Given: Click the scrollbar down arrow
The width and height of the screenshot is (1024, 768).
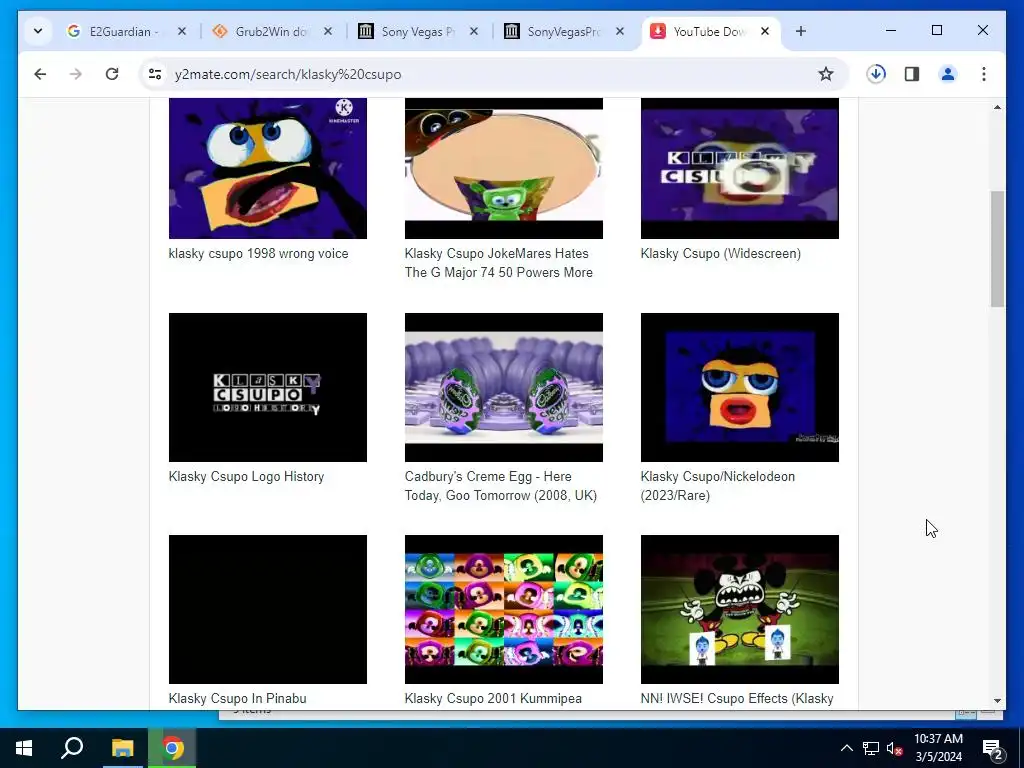Looking at the screenshot, I should coord(997,701).
